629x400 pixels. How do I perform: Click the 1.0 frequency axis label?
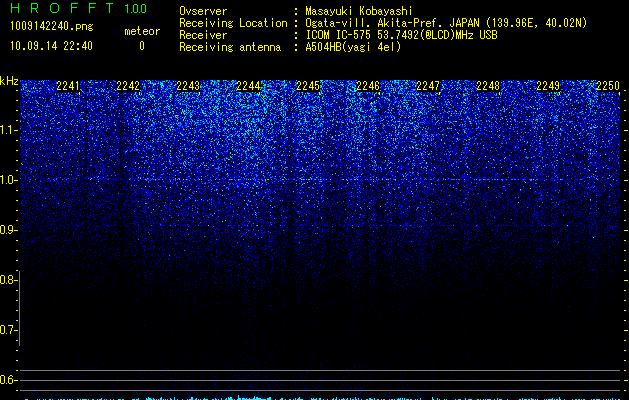tap(8, 180)
